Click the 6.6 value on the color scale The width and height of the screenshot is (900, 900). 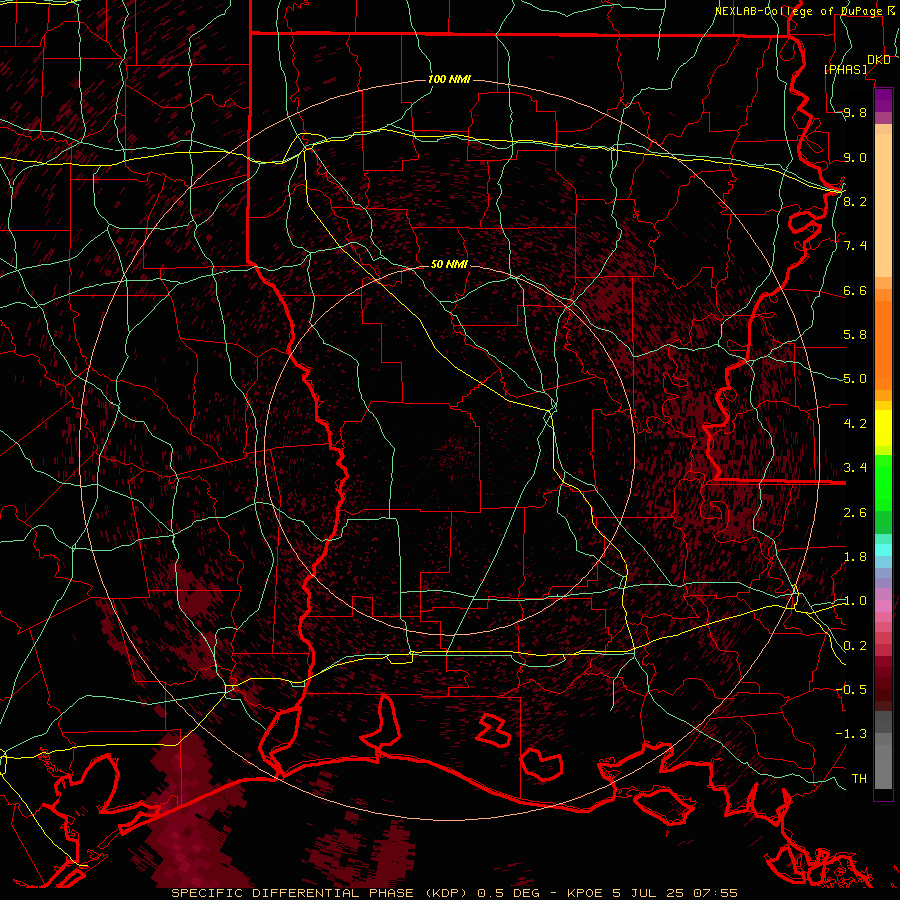(855, 290)
